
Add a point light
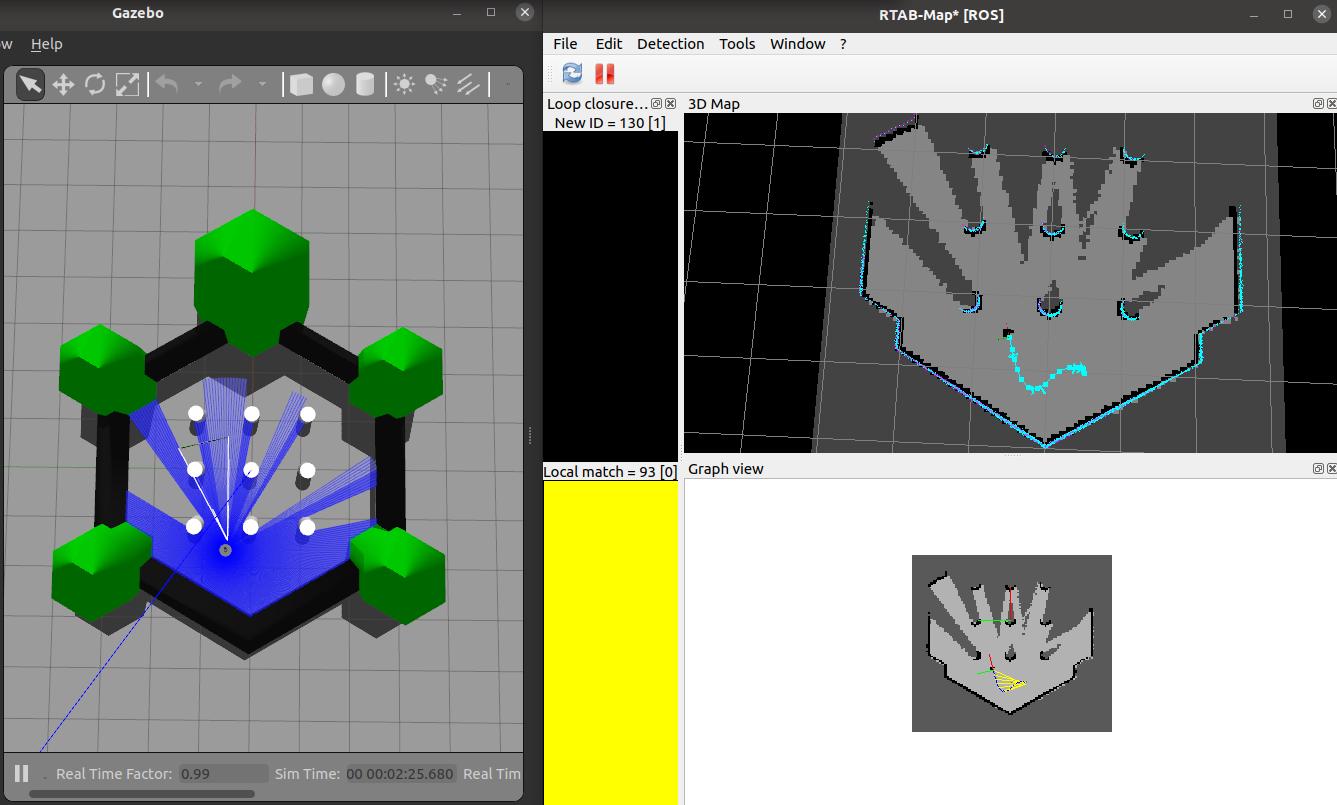click(404, 85)
